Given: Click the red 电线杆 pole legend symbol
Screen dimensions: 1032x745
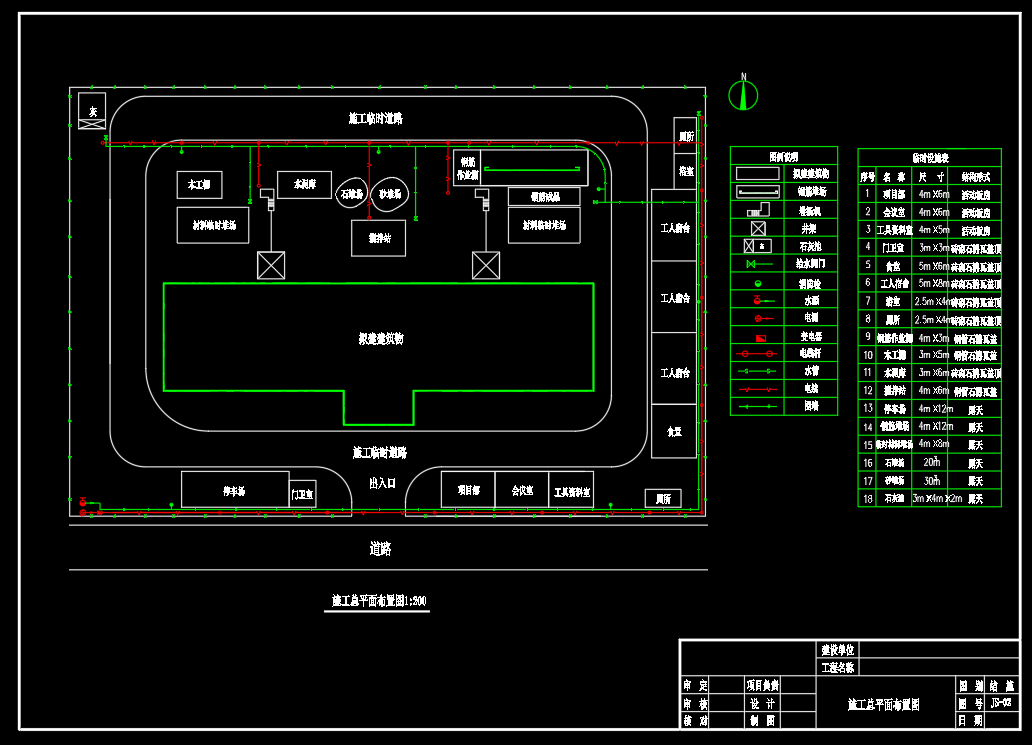Looking at the screenshot, I should coord(760,354).
